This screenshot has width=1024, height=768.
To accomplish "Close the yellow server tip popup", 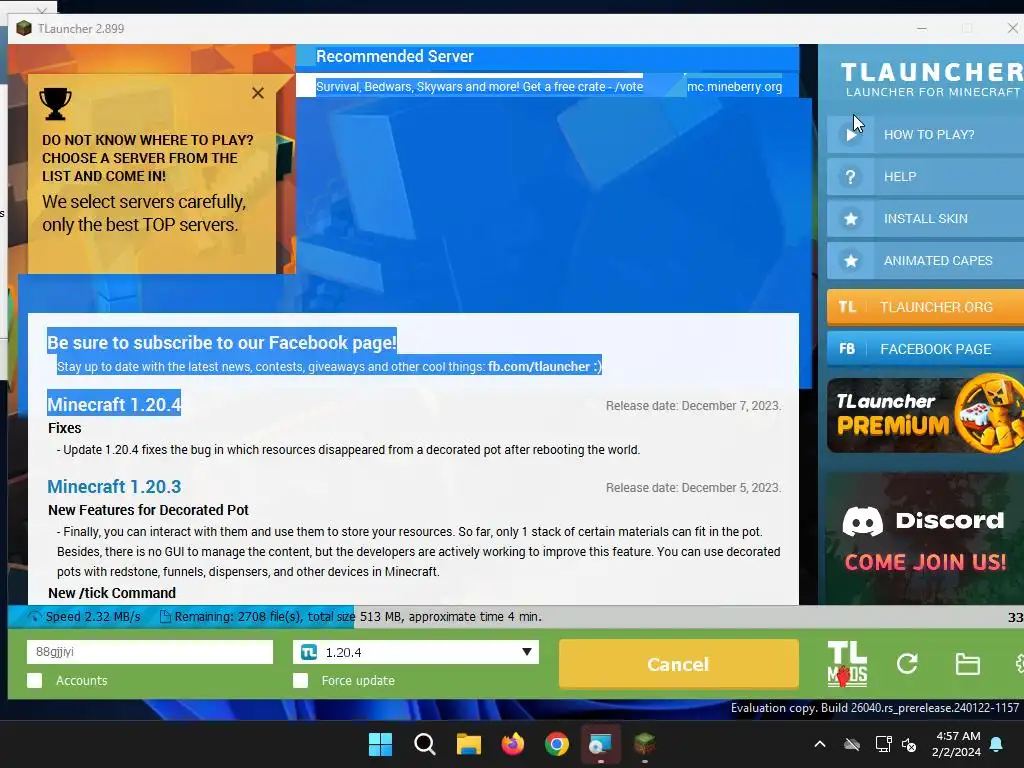I will point(258,93).
